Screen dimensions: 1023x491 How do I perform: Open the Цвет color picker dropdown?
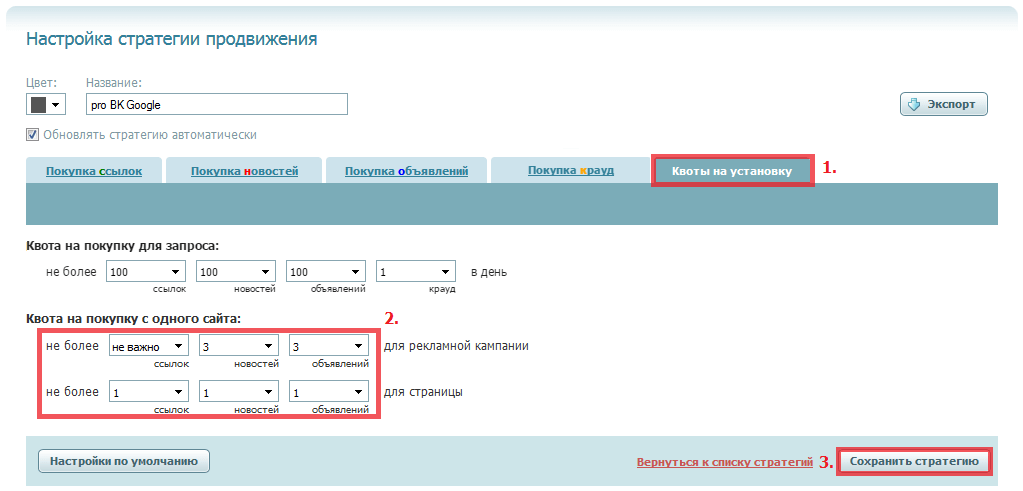[x=46, y=104]
